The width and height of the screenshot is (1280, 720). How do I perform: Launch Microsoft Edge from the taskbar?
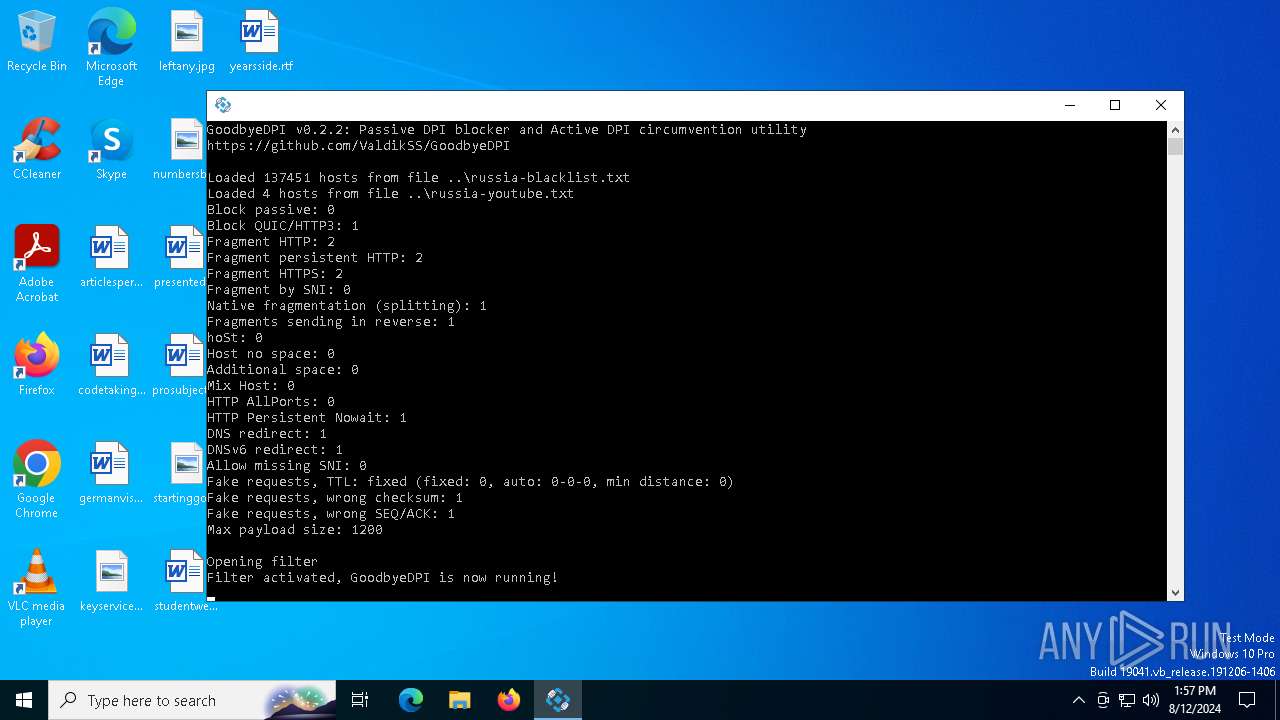(x=411, y=700)
